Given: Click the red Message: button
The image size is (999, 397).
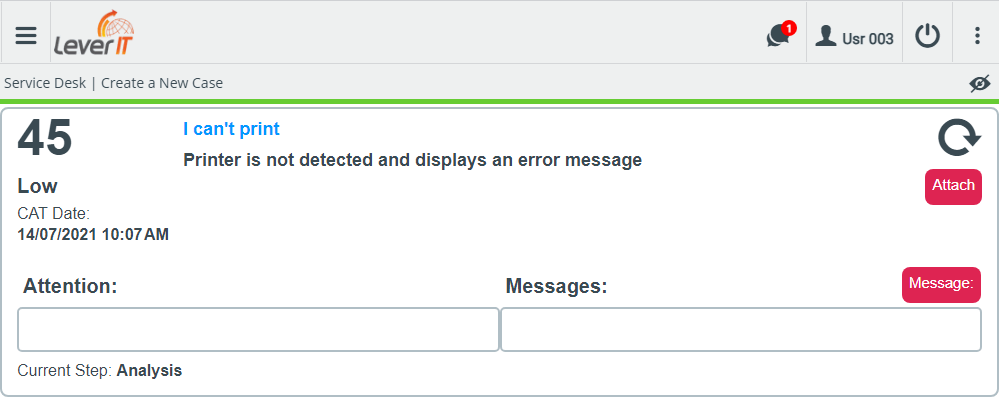Looking at the screenshot, I should (941, 284).
